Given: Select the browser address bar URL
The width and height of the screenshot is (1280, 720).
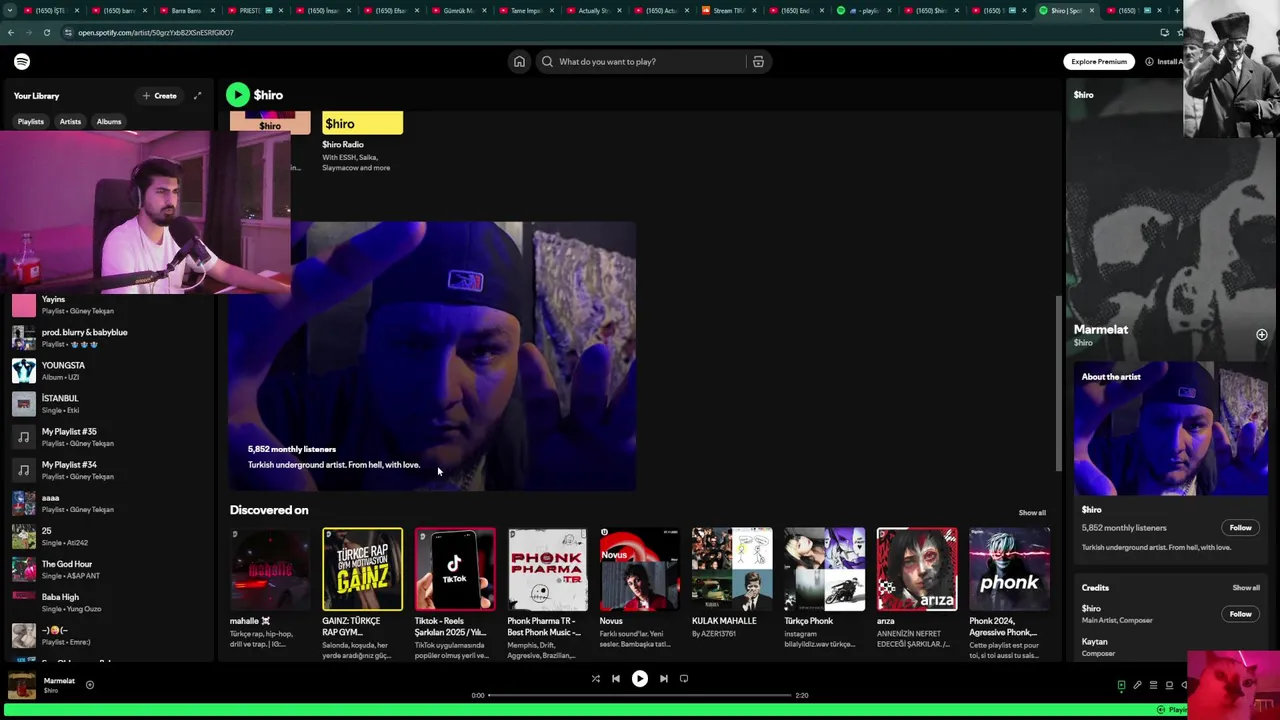Looking at the screenshot, I should click(x=156, y=32).
